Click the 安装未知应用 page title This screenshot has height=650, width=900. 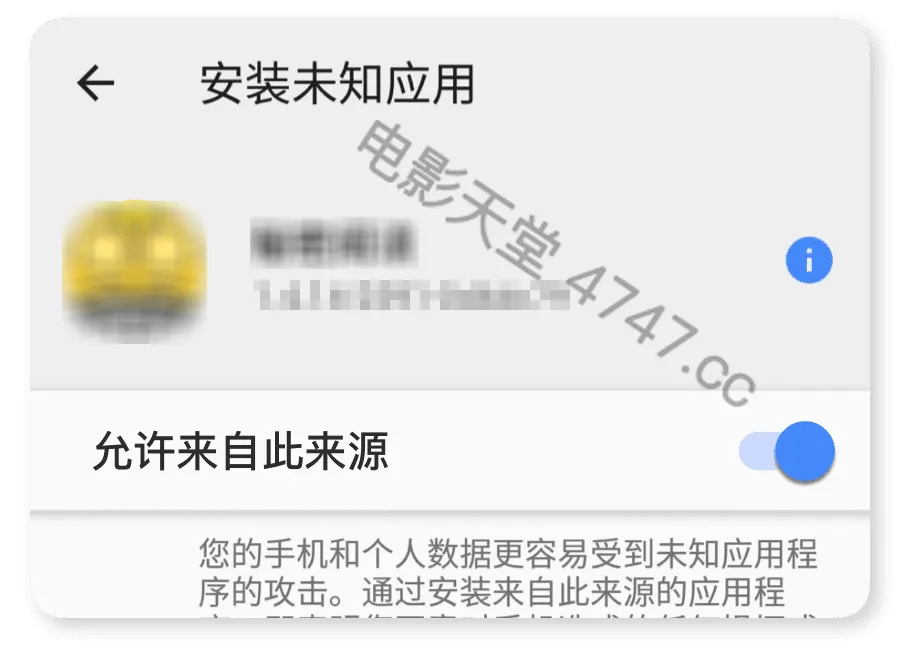coord(338,84)
